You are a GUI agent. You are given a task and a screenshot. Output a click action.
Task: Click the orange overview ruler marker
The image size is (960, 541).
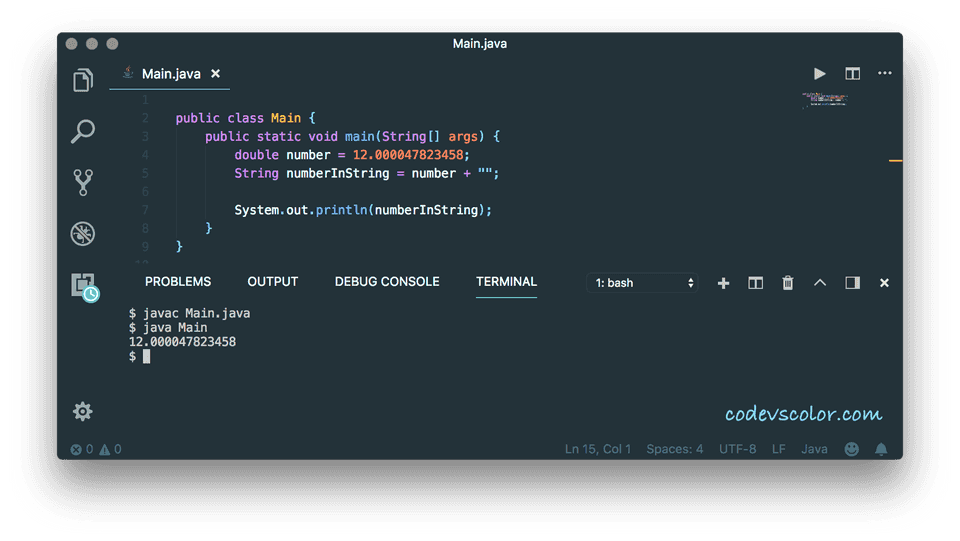point(895,161)
